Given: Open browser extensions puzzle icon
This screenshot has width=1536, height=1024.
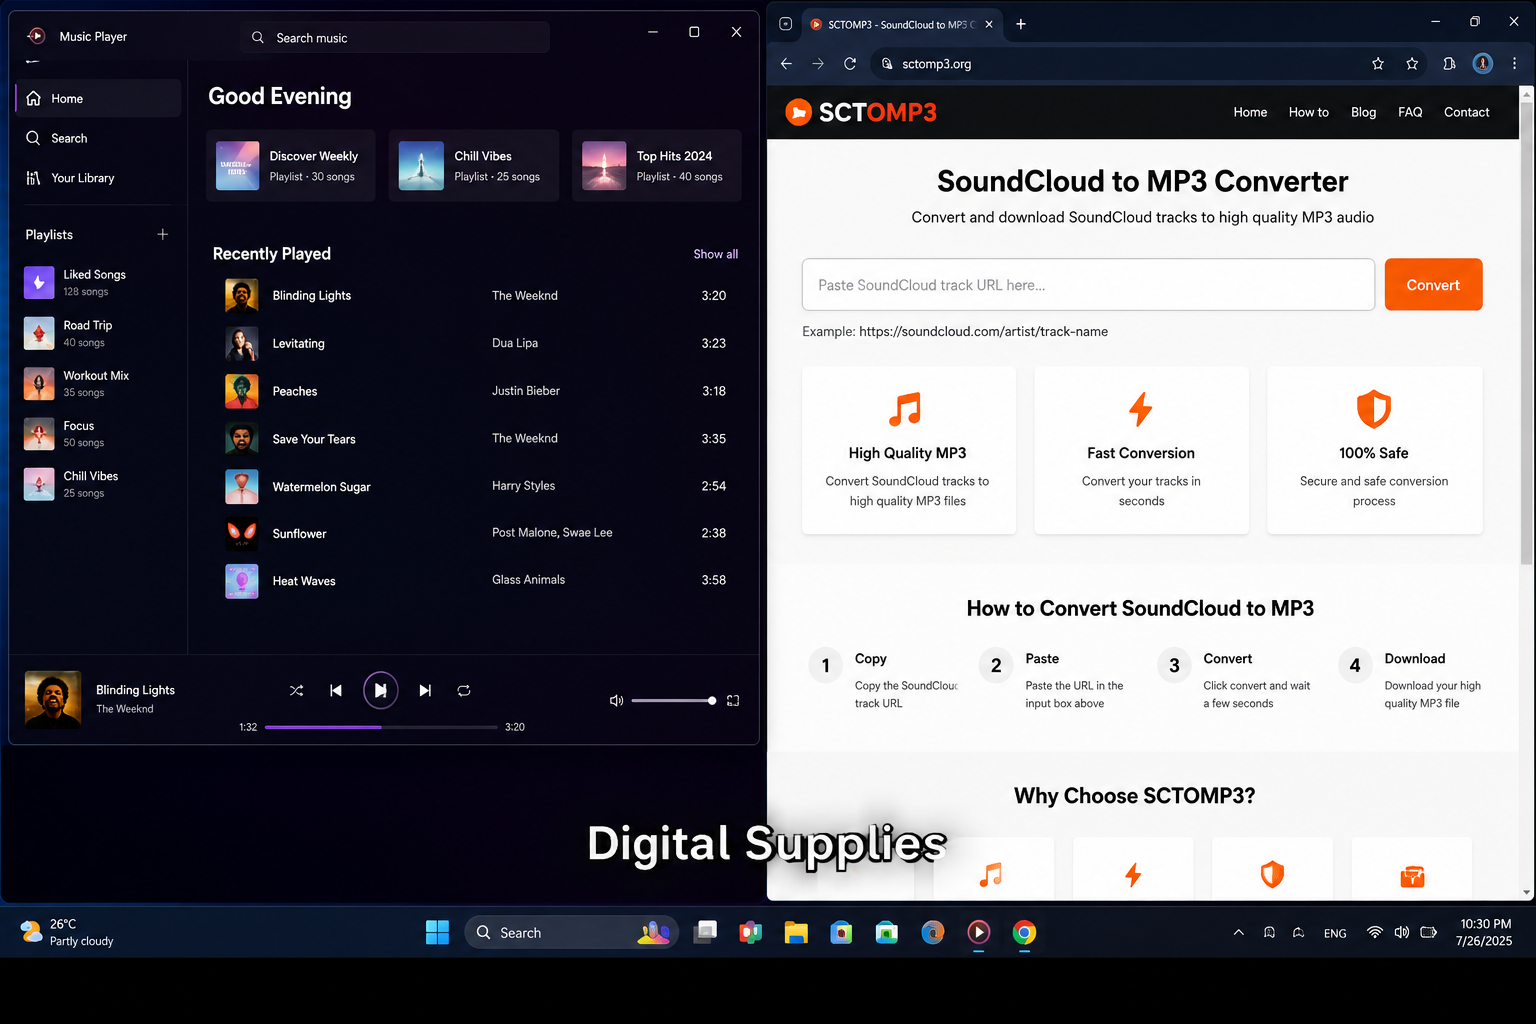Looking at the screenshot, I should (1449, 63).
